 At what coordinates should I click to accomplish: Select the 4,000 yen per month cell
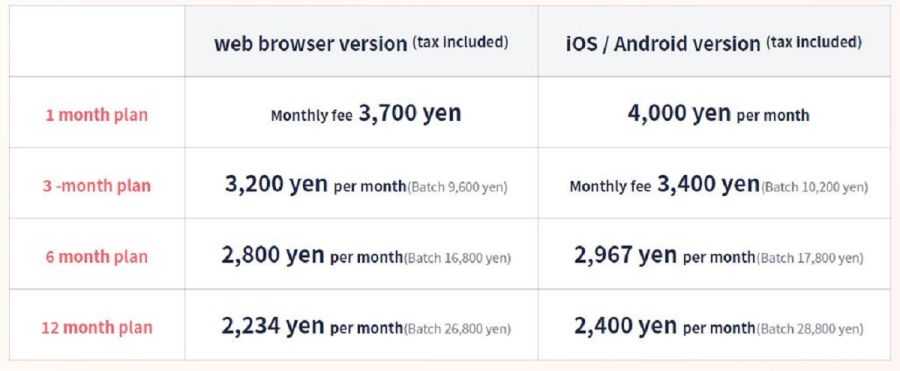coord(714,113)
